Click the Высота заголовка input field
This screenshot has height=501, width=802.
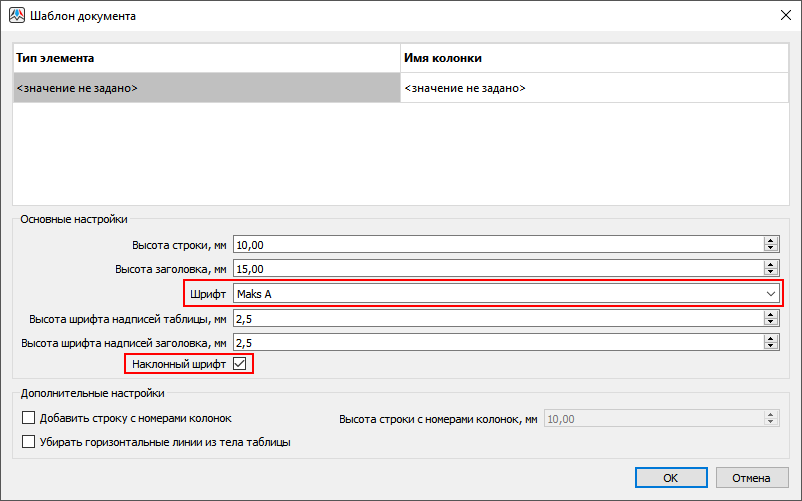(495, 268)
